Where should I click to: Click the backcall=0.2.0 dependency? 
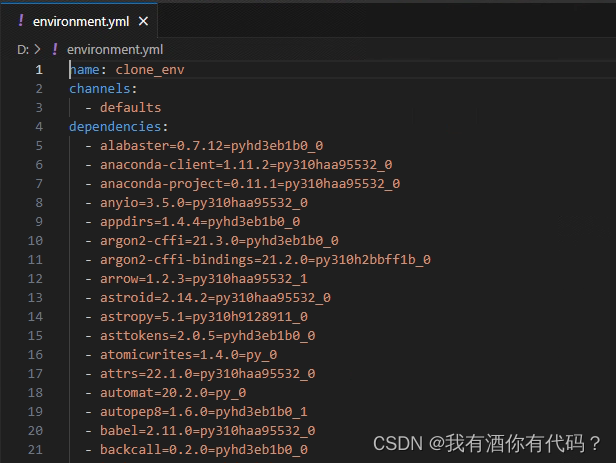pyautogui.click(x=204, y=450)
